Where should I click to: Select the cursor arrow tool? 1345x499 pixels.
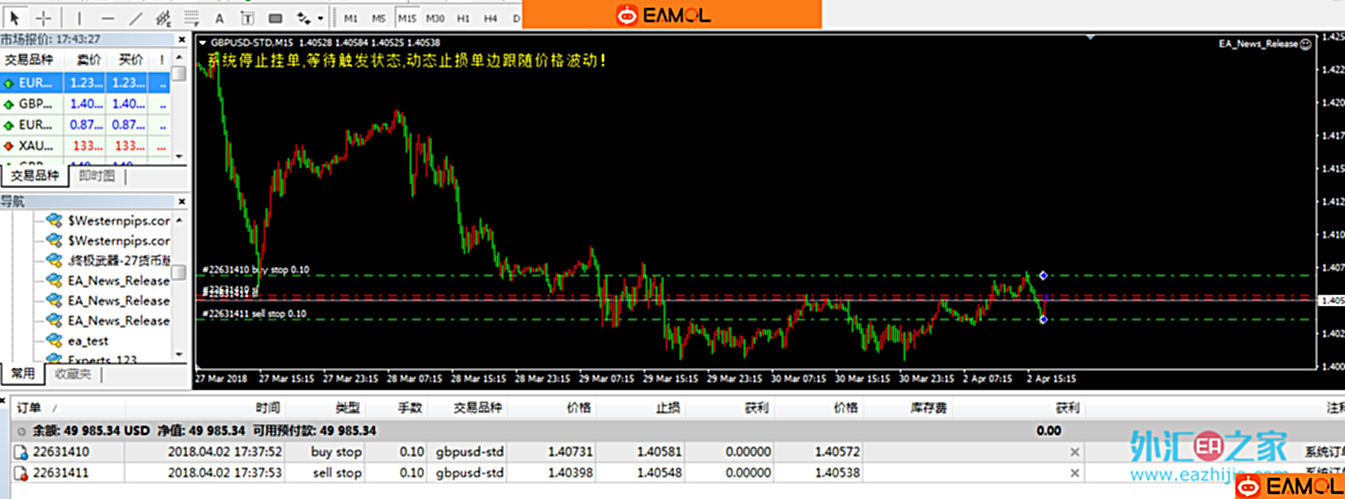[x=15, y=18]
